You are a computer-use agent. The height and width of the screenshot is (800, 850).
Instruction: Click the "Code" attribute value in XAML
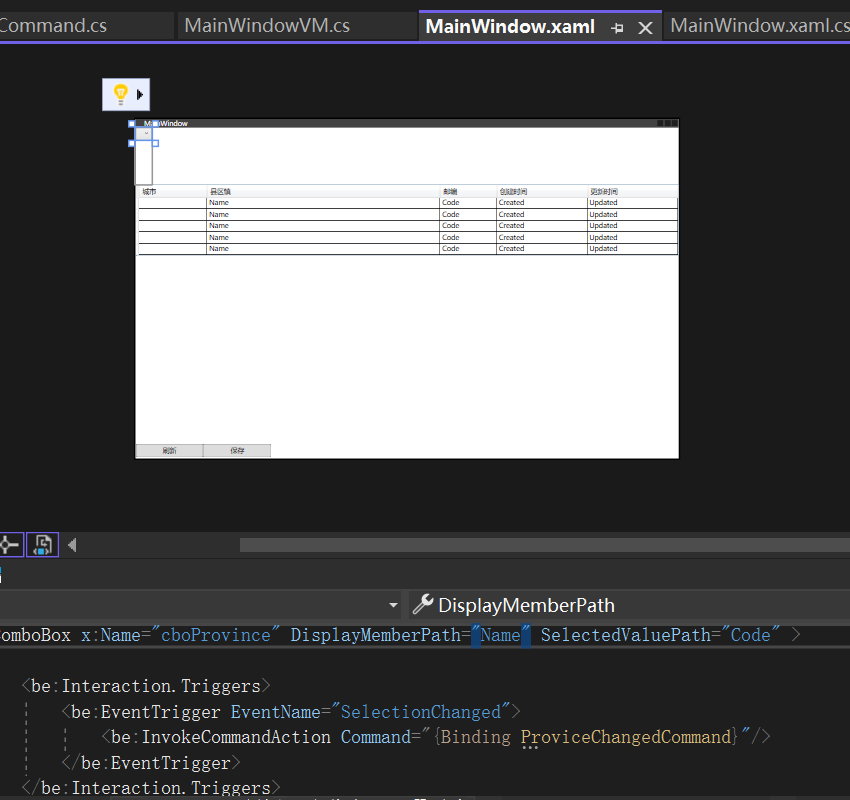750,635
